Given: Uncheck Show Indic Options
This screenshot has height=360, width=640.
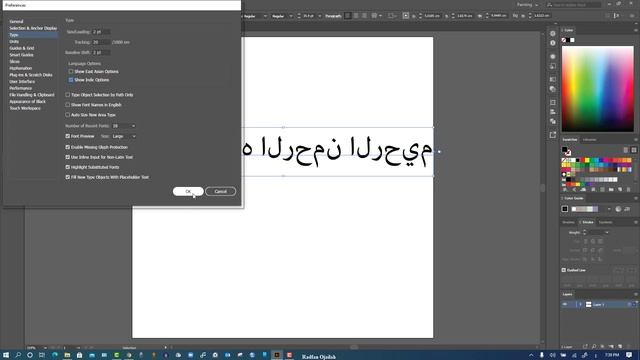Looking at the screenshot, I should point(71,80).
